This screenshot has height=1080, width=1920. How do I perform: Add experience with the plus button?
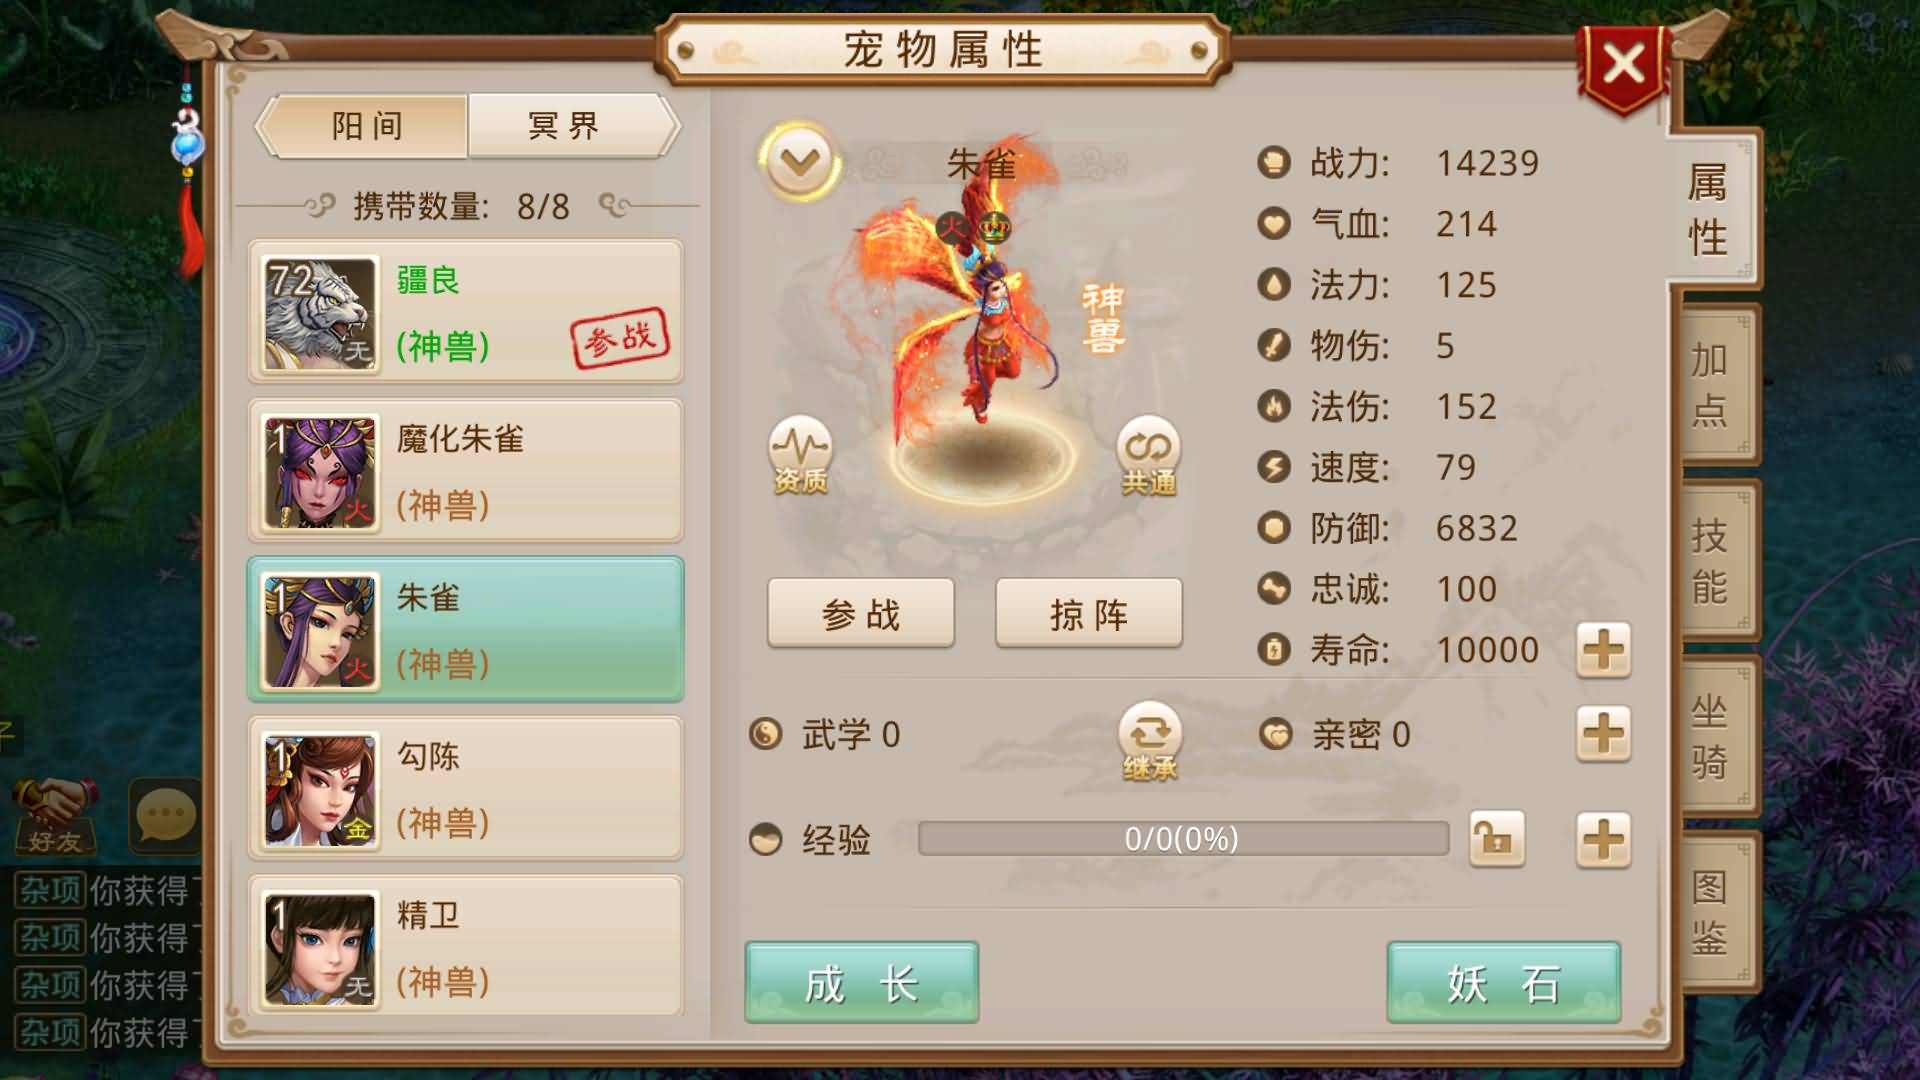click(x=1603, y=838)
